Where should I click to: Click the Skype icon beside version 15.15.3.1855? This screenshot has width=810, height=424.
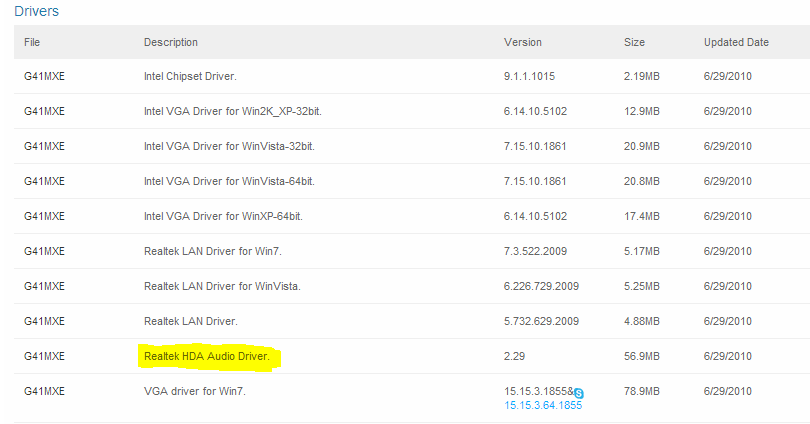579,394
